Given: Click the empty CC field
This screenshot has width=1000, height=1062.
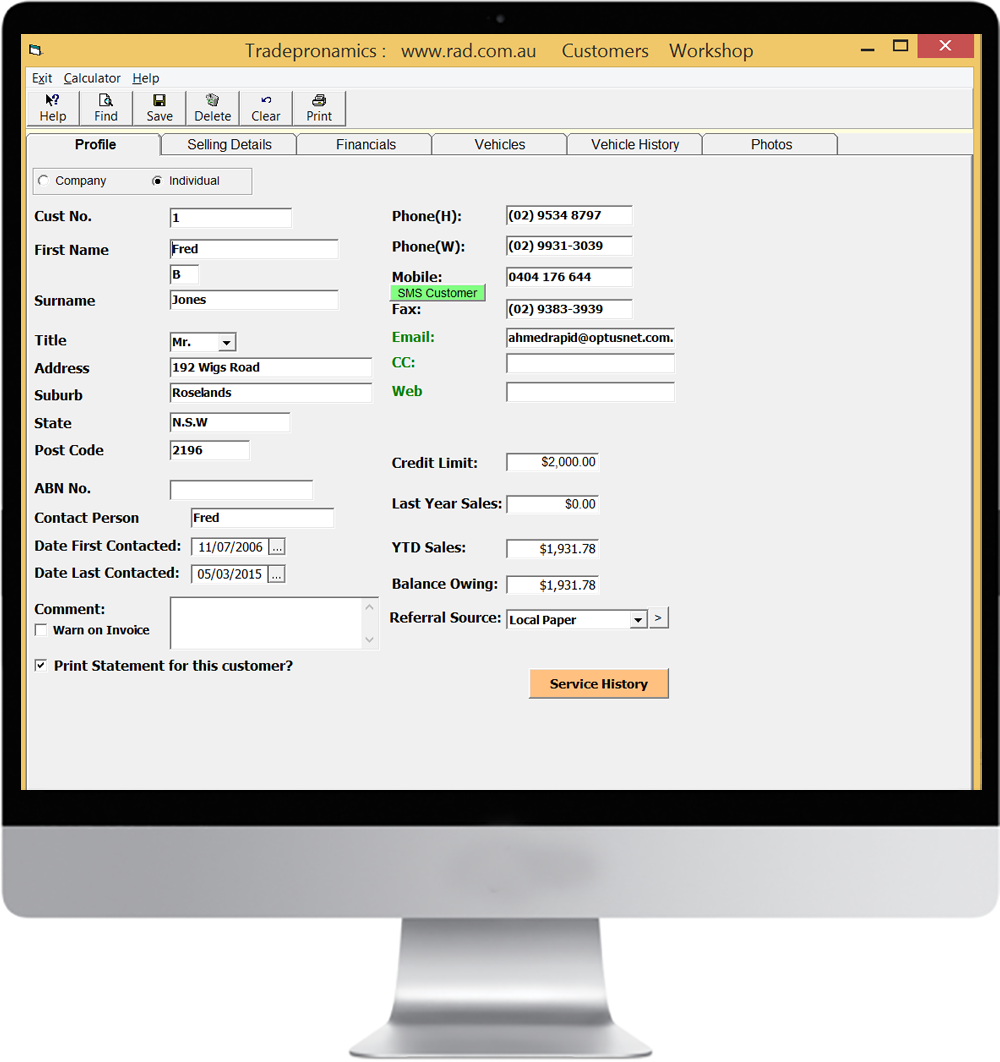Looking at the screenshot, I should point(590,363).
